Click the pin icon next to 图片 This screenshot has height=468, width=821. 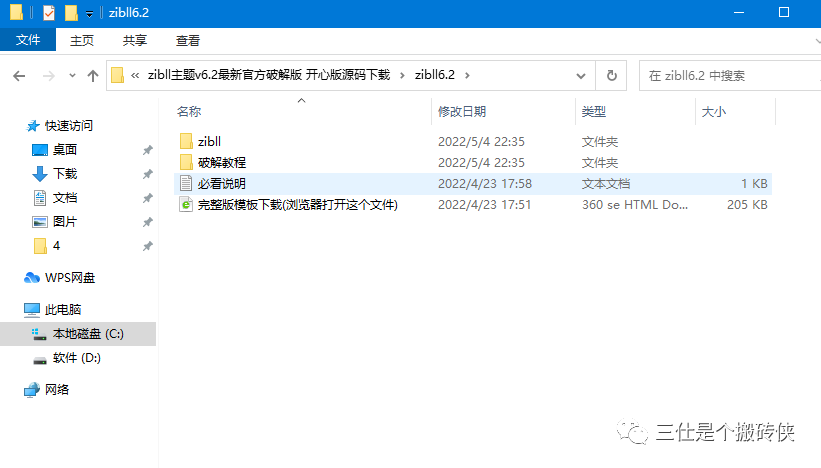click(148, 222)
